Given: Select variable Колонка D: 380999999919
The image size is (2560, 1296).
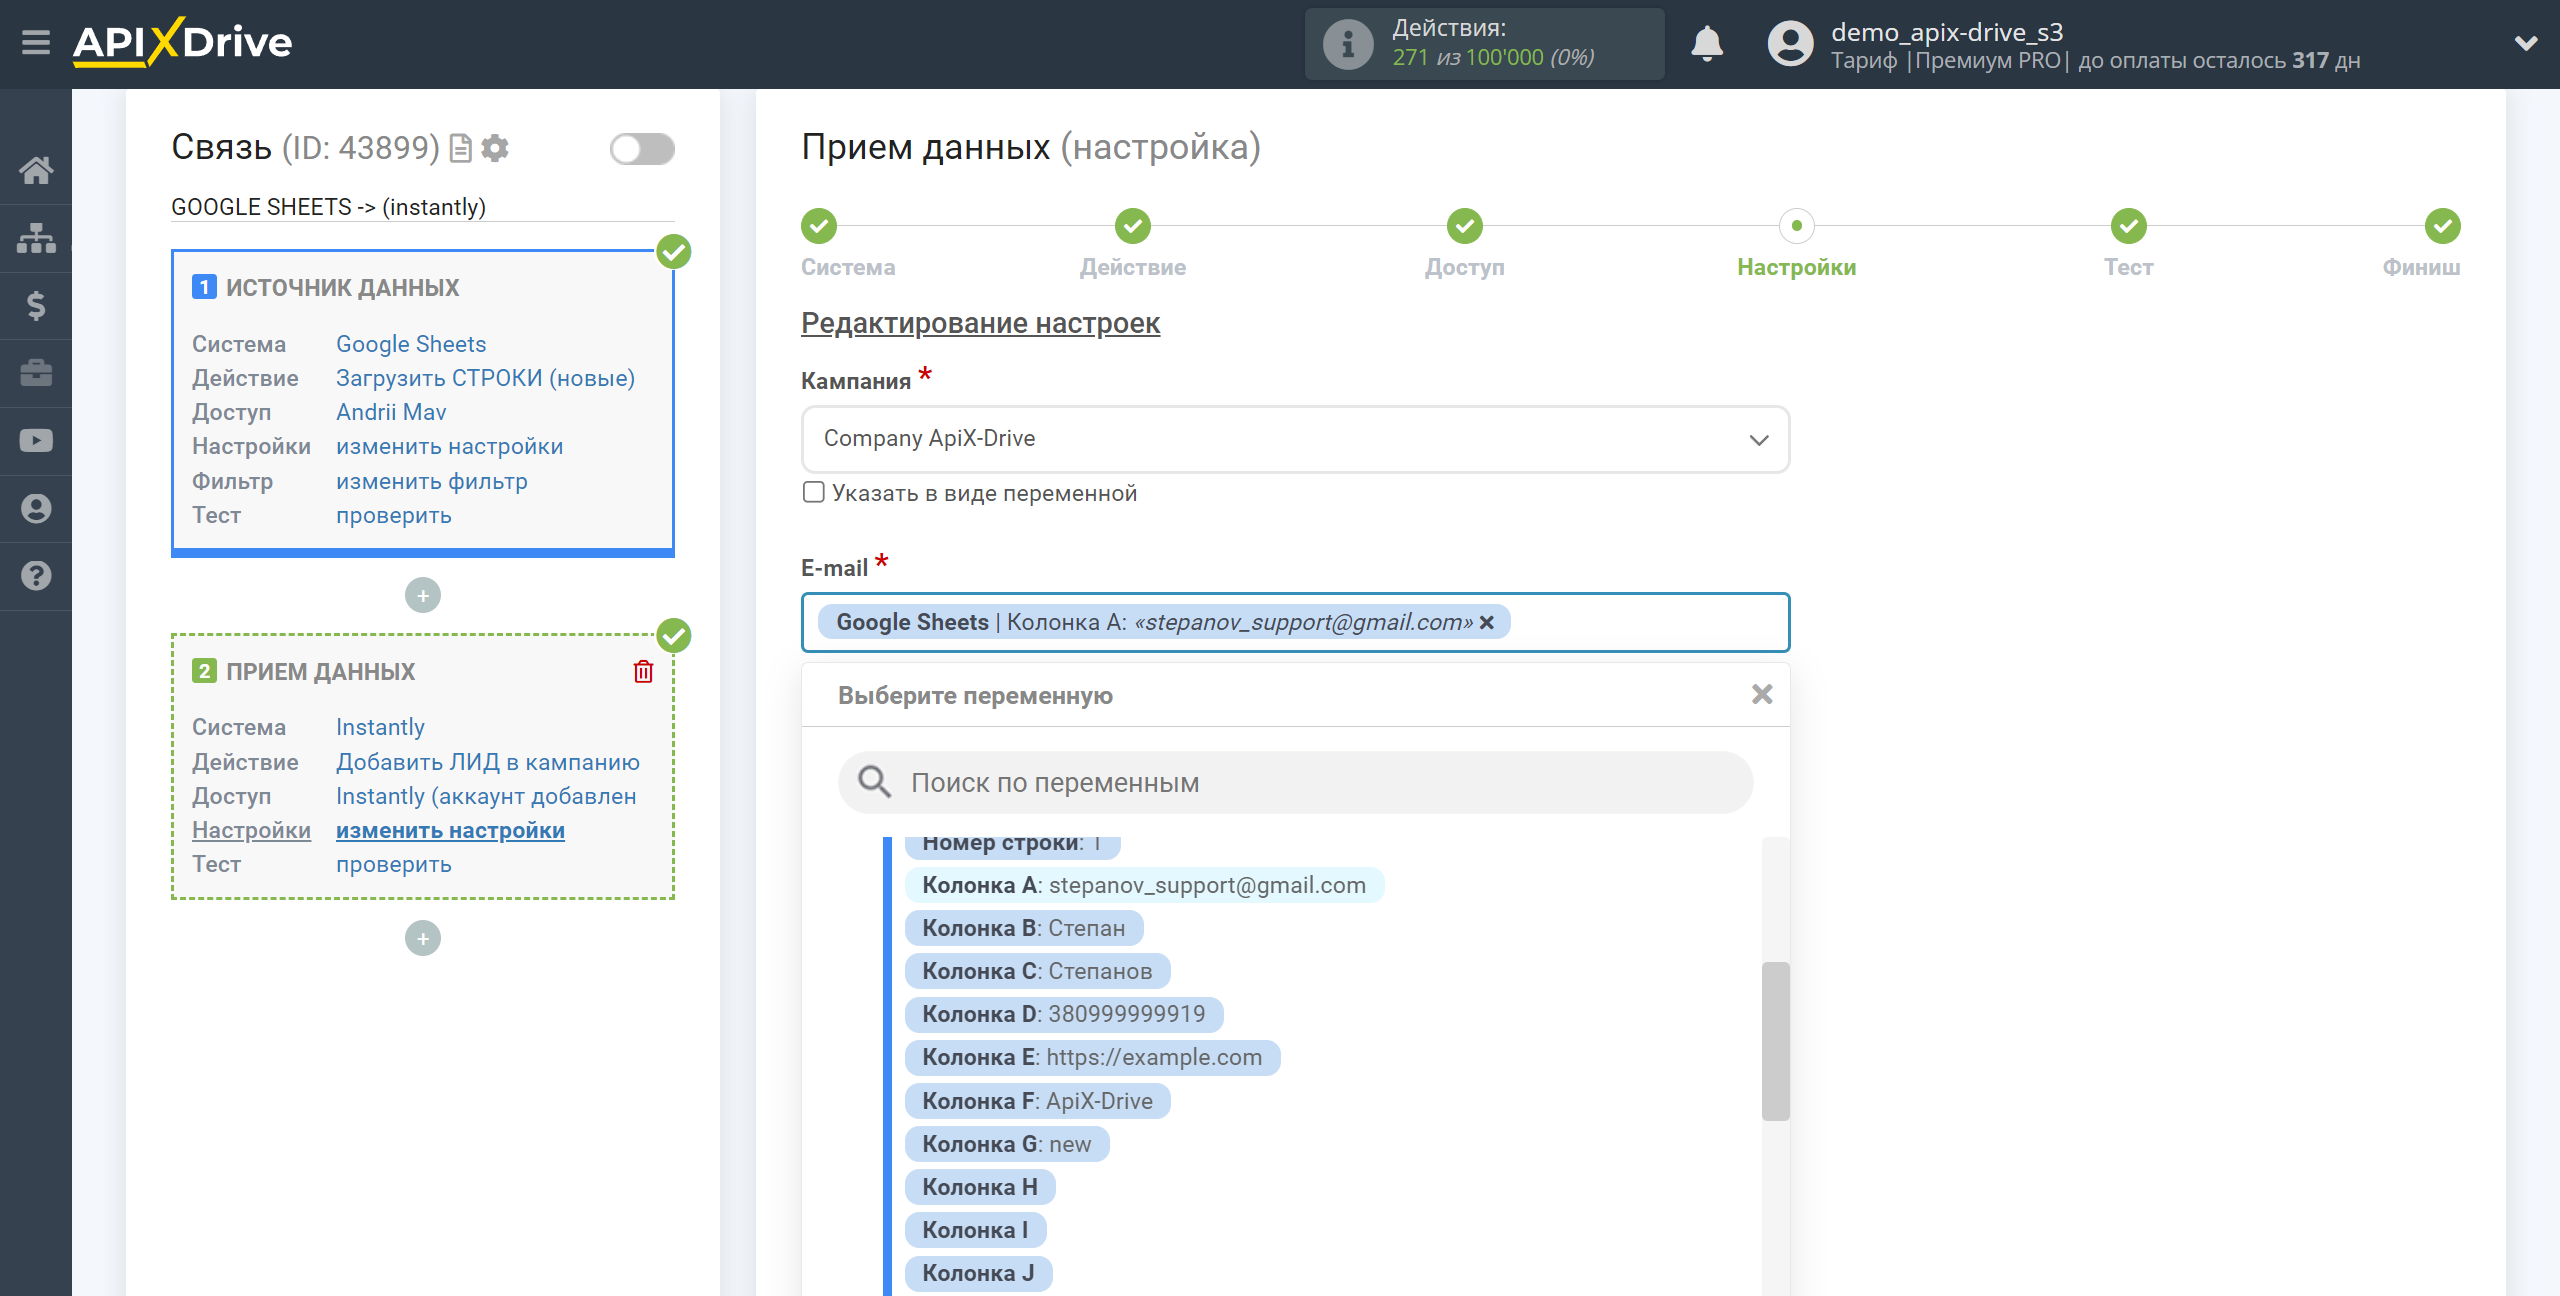Looking at the screenshot, I should 1064,1014.
